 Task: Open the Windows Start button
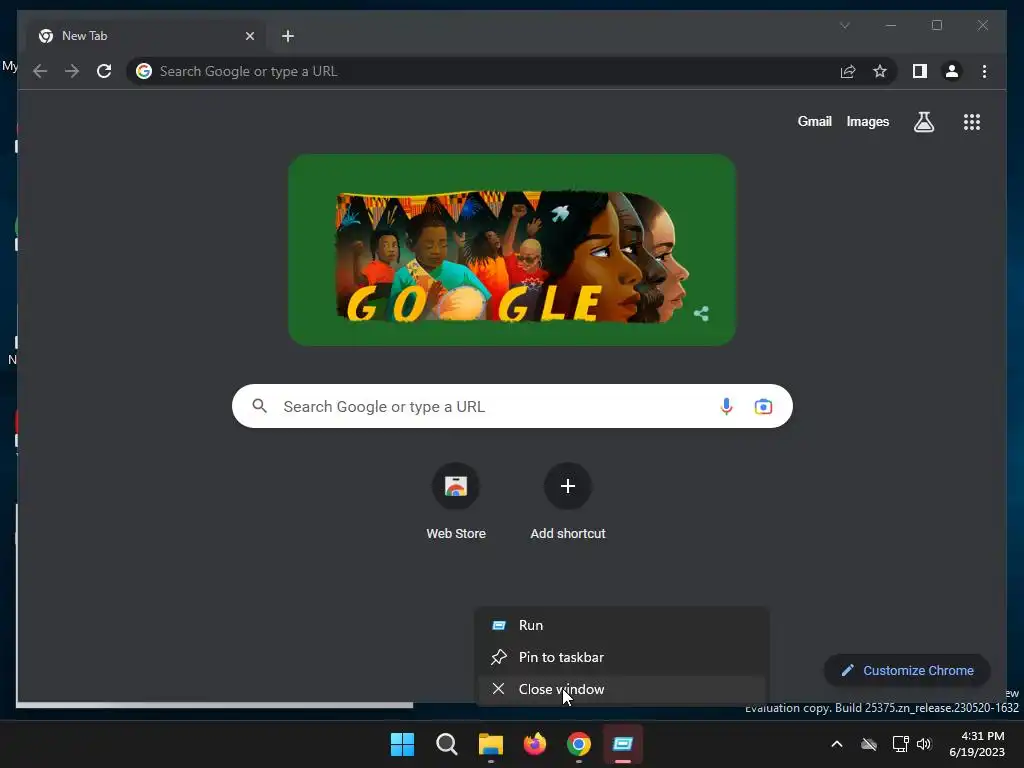coord(402,744)
